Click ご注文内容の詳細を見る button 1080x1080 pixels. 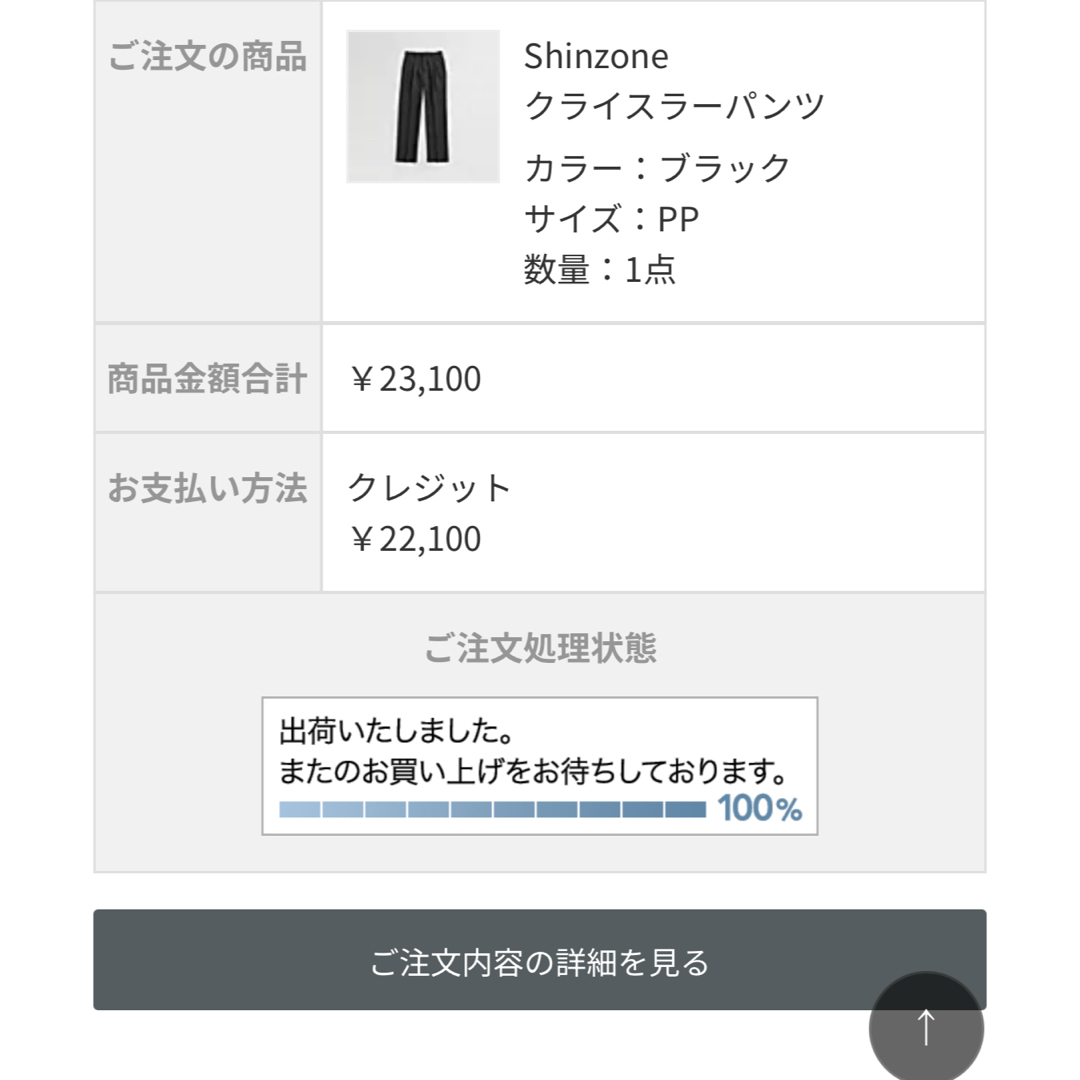point(539,959)
